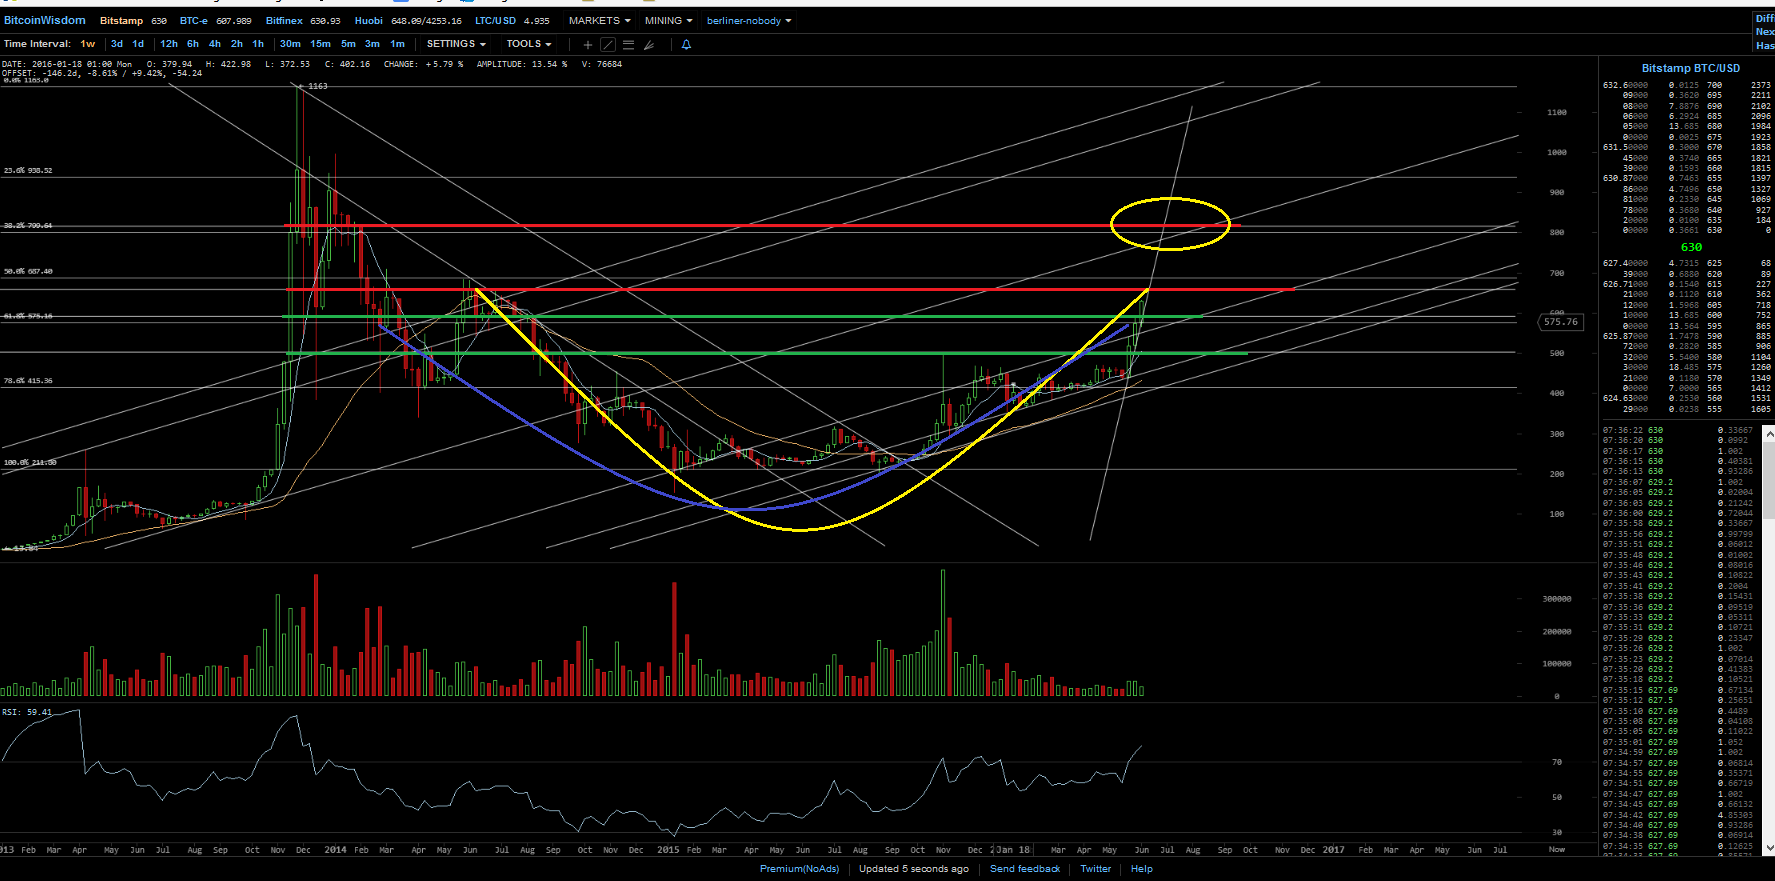Viewport: 1775px width, 881px height.
Task: Open the Help footer link
Action: point(1141,869)
